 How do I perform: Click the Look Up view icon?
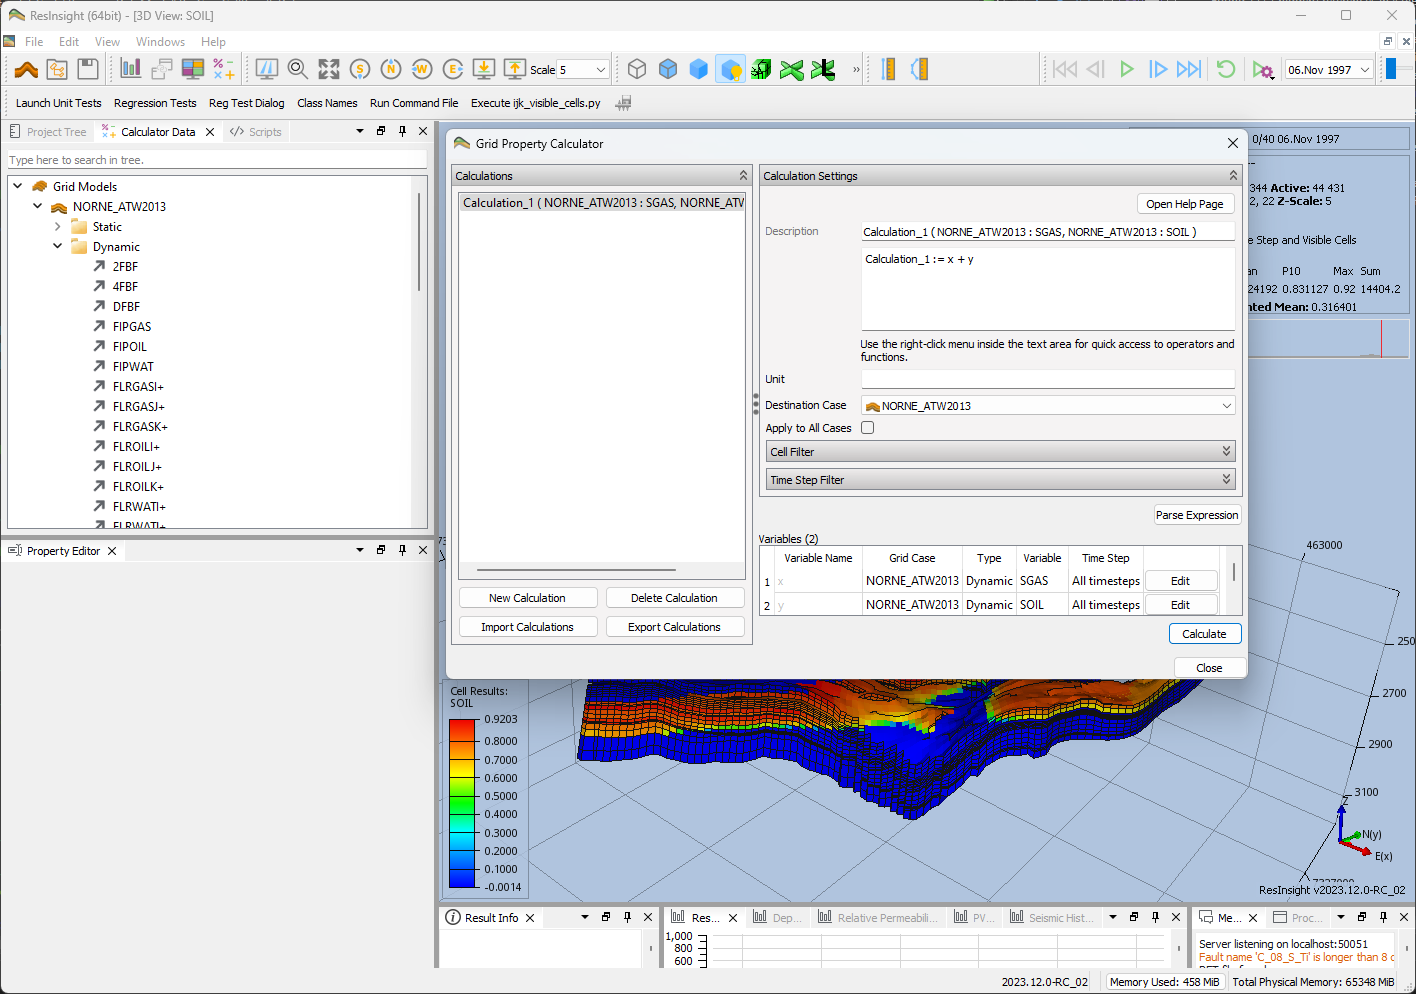tap(515, 69)
